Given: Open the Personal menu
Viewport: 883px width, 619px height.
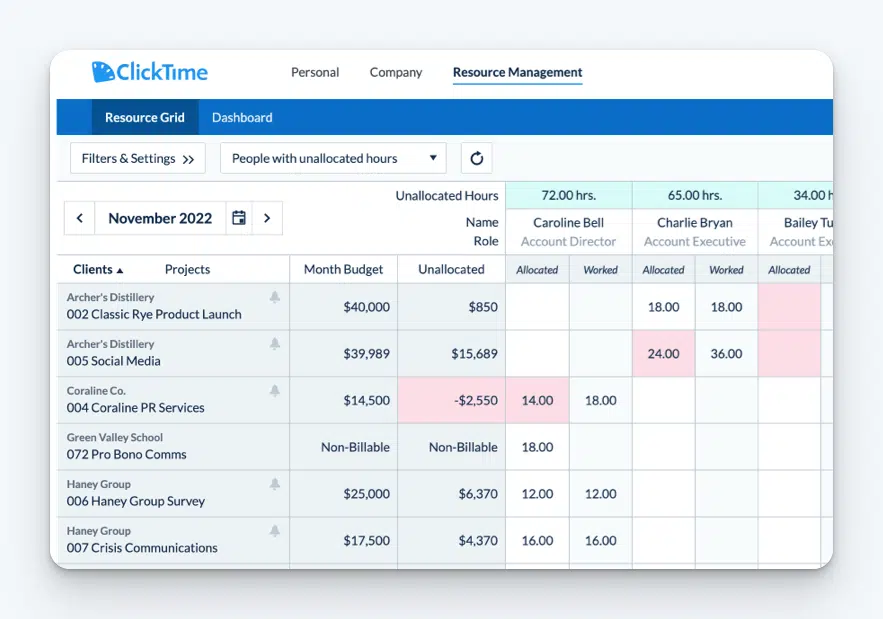Looking at the screenshot, I should click(x=315, y=72).
